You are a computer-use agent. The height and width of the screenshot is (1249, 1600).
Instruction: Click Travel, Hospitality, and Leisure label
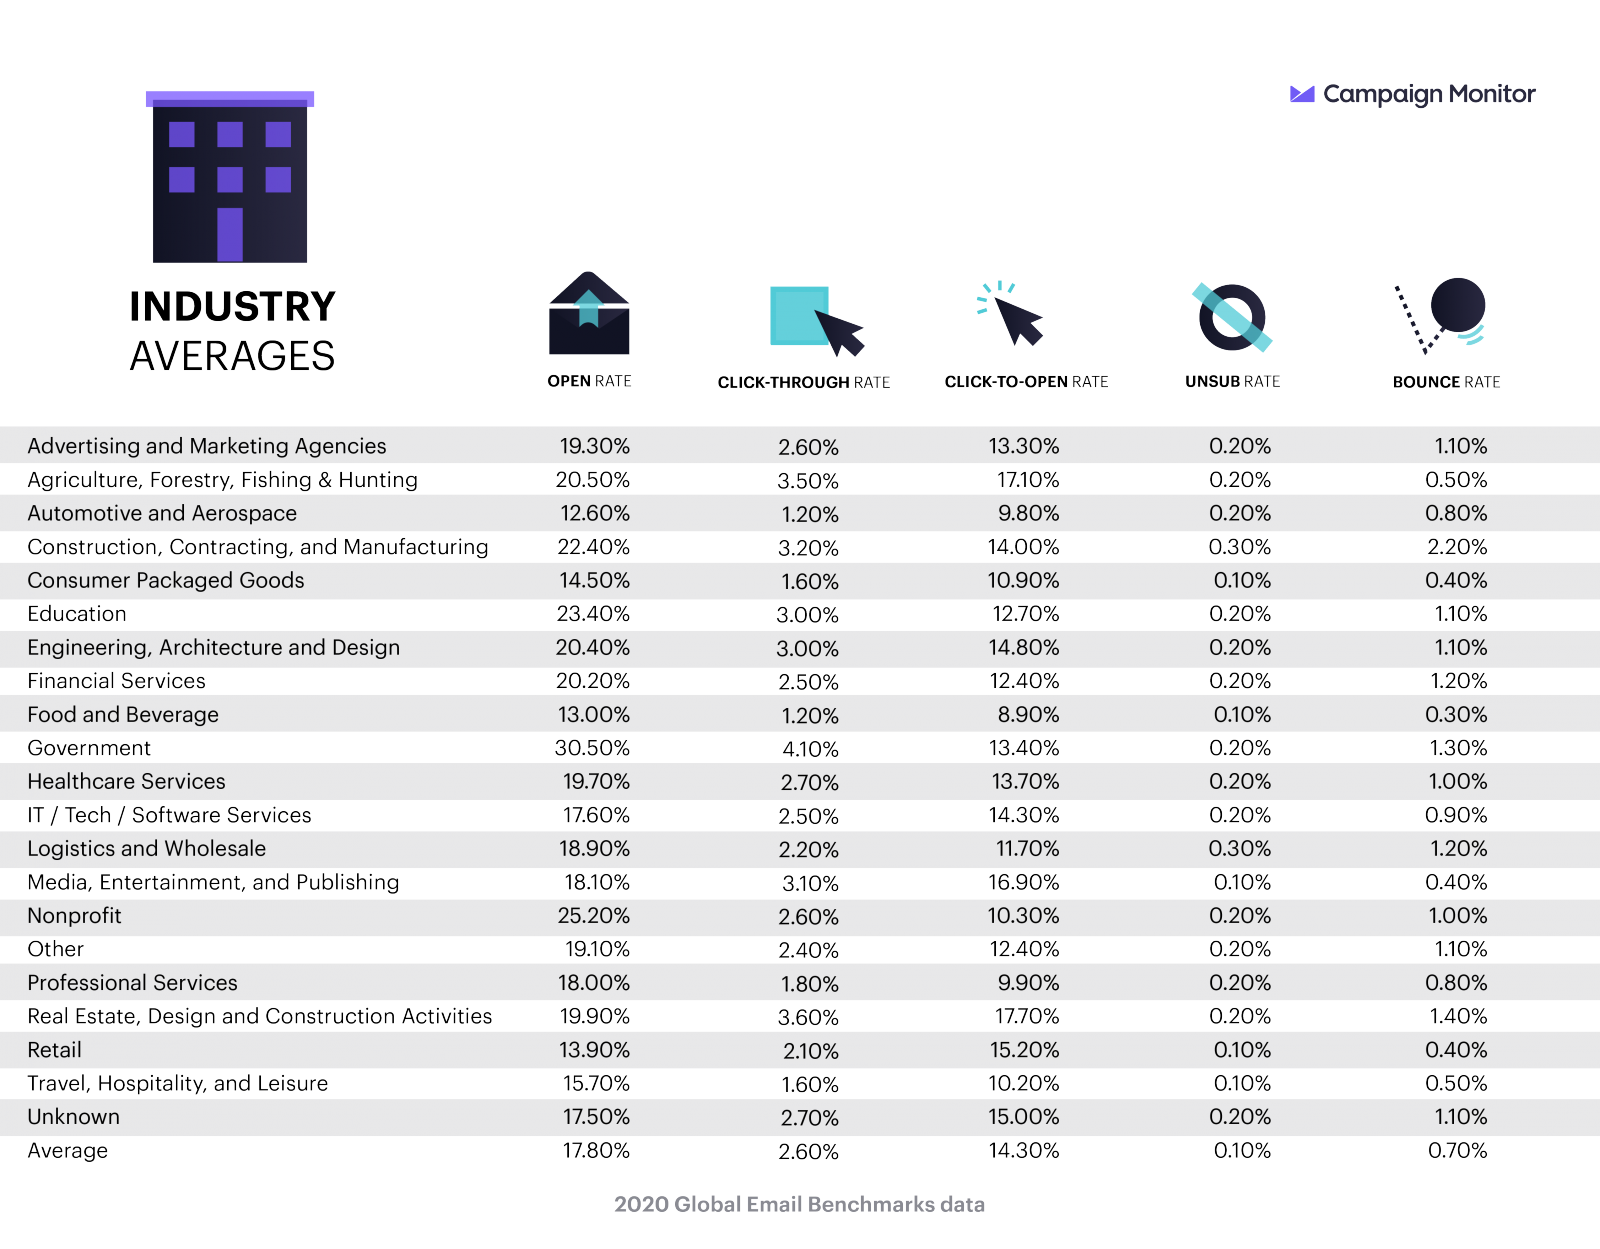[178, 1083]
